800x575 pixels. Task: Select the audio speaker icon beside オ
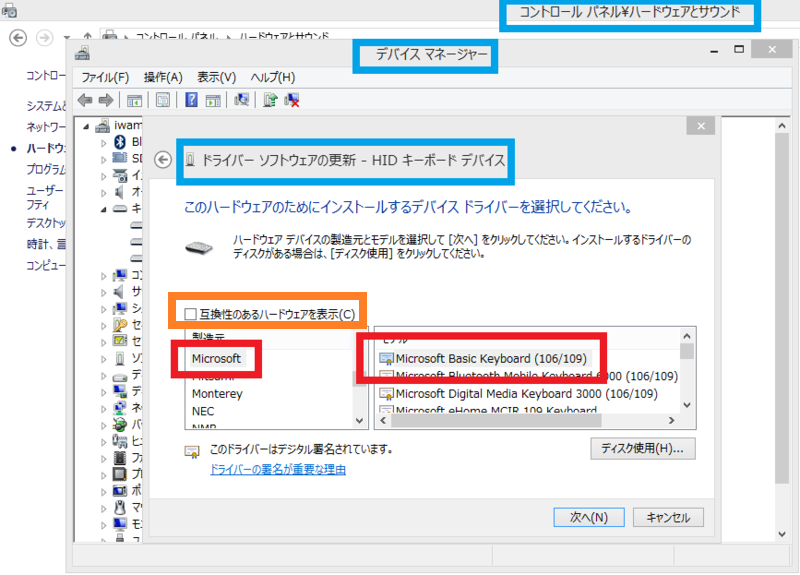pos(119,192)
